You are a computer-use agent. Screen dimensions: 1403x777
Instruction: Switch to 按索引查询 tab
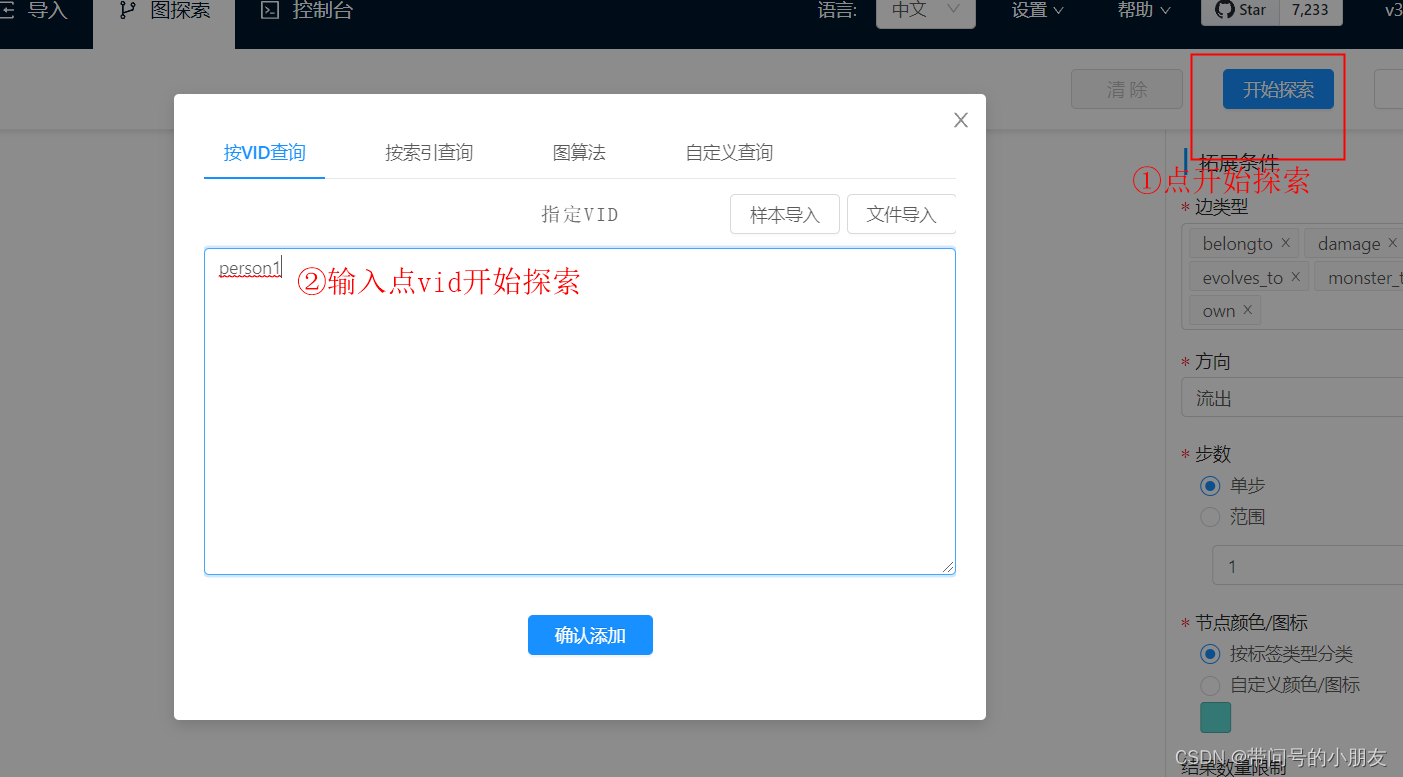point(429,153)
